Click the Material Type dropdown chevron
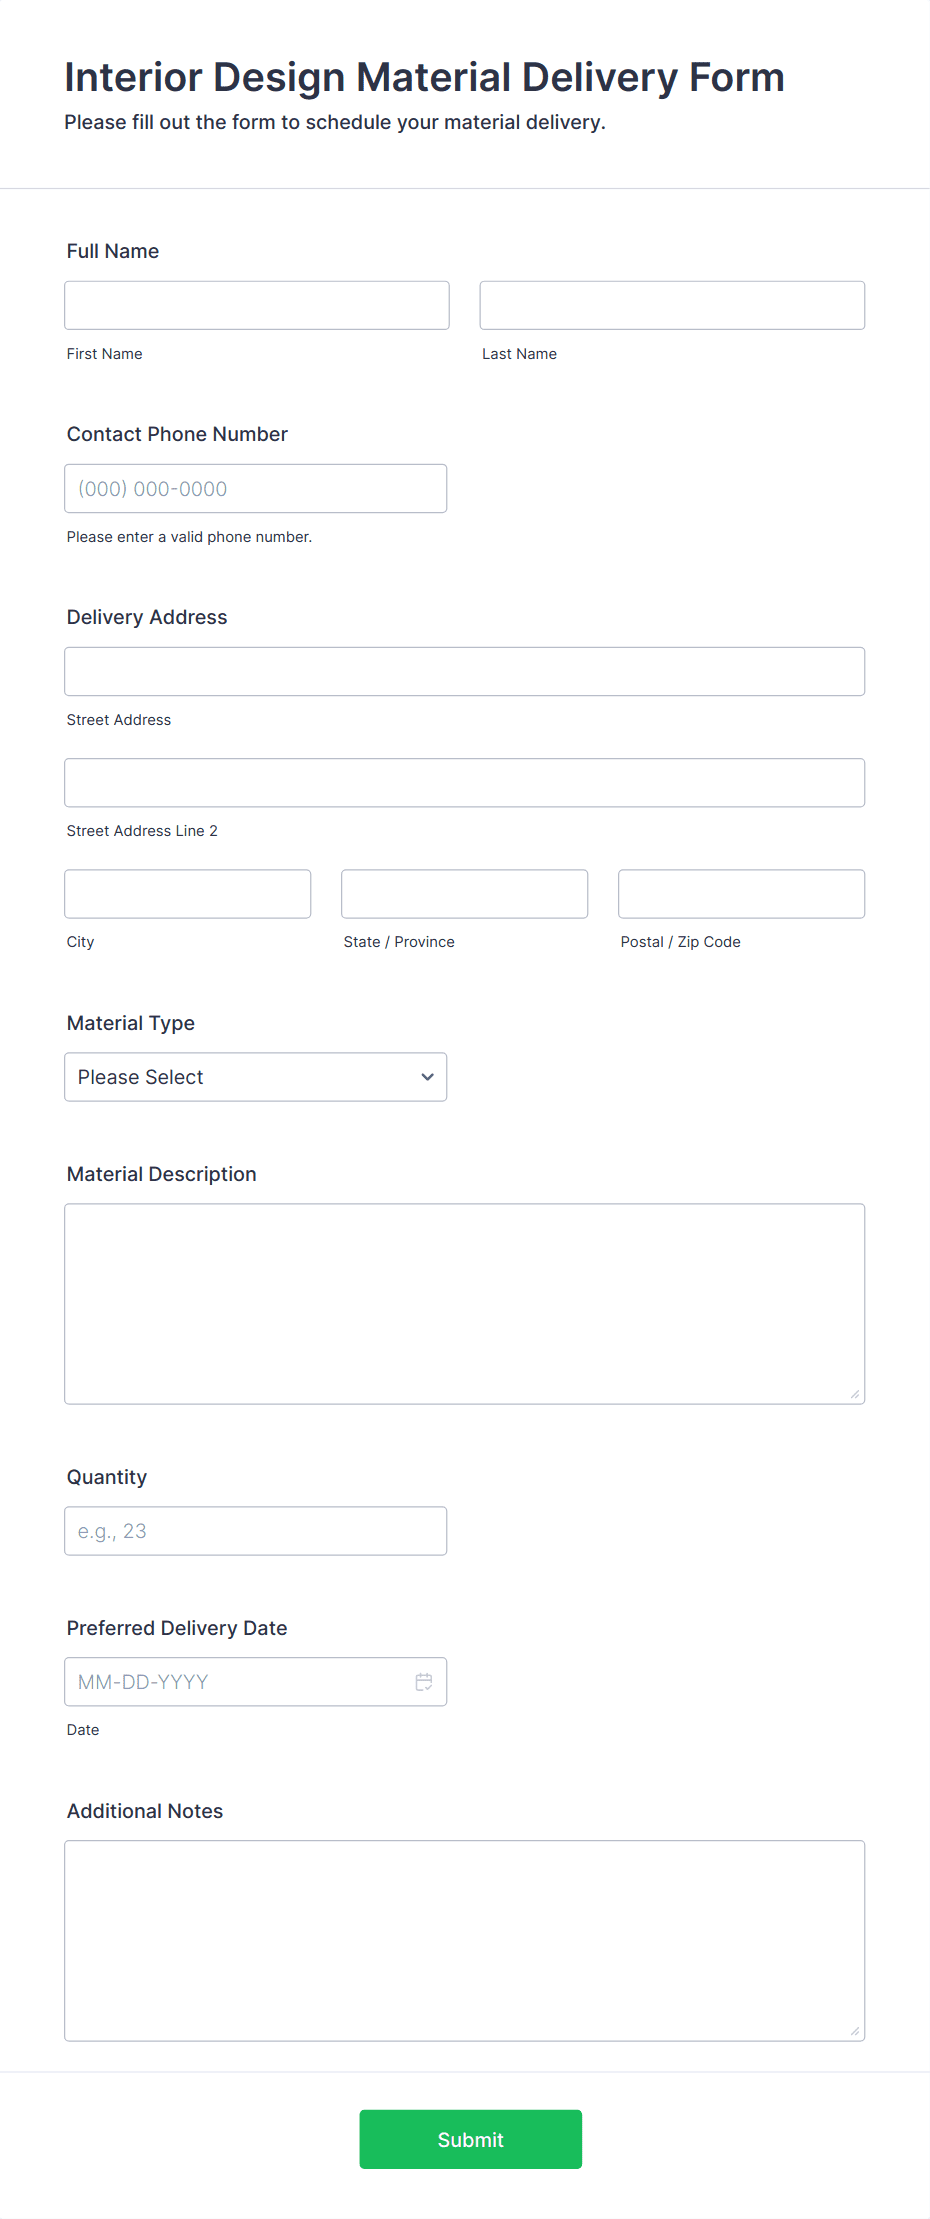This screenshot has height=2219, width=930. (x=427, y=1077)
